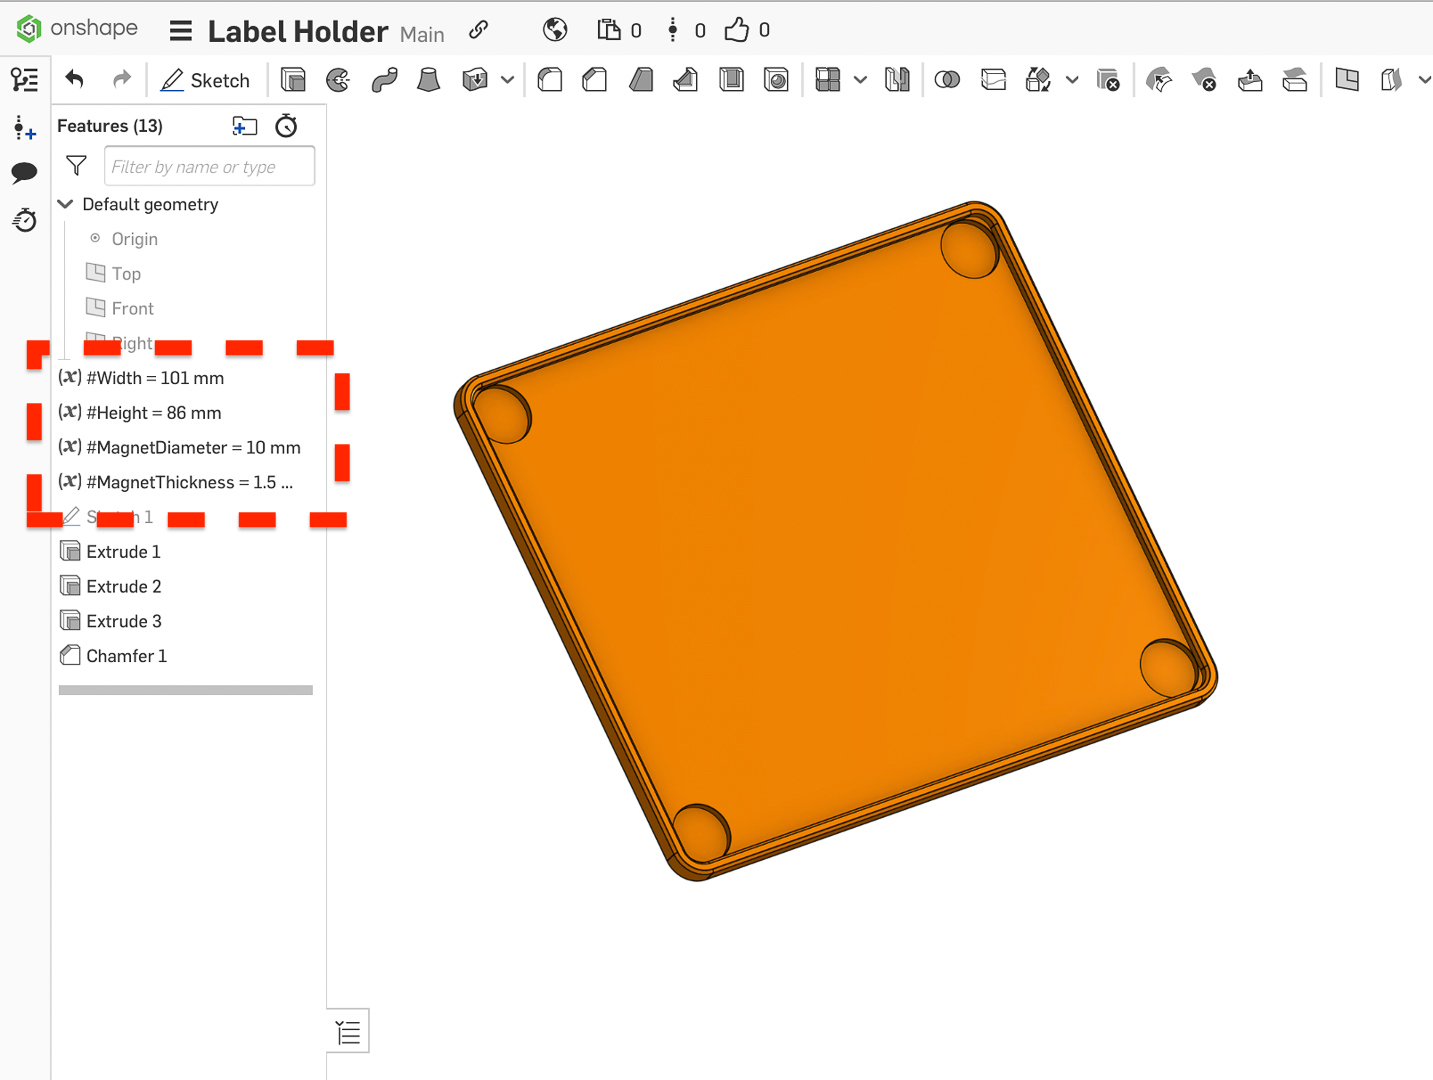The width and height of the screenshot is (1433, 1080).
Task: Select the Hole tool
Action: 777,79
